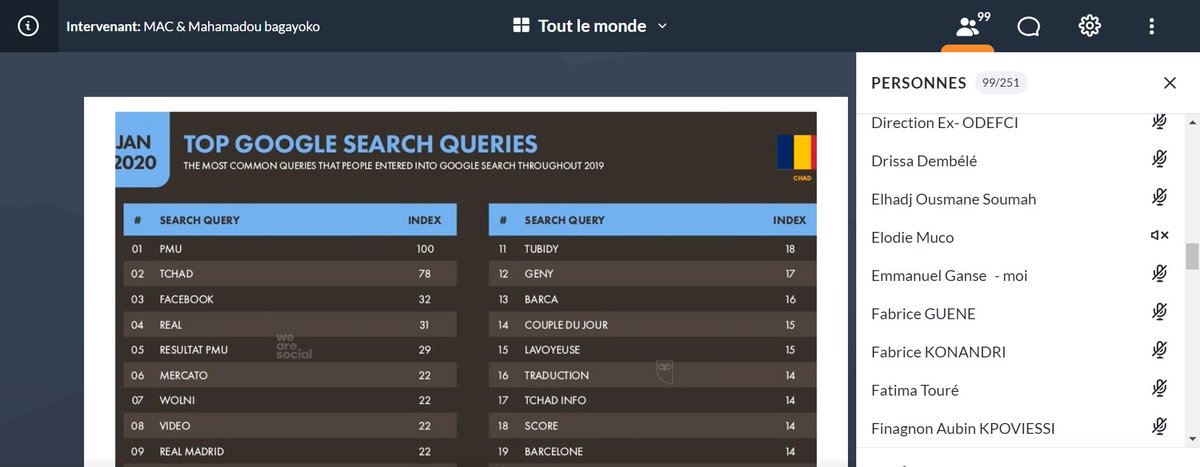Click the GENY row in the slide
This screenshot has width=1200, height=467.
point(653,273)
